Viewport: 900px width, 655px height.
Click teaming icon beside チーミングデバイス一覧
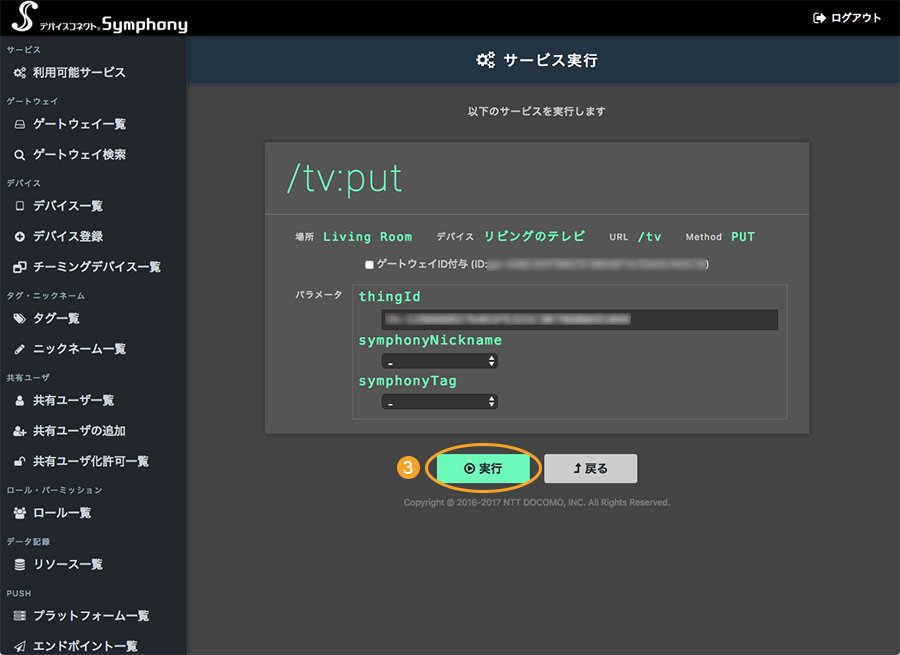click(x=20, y=267)
